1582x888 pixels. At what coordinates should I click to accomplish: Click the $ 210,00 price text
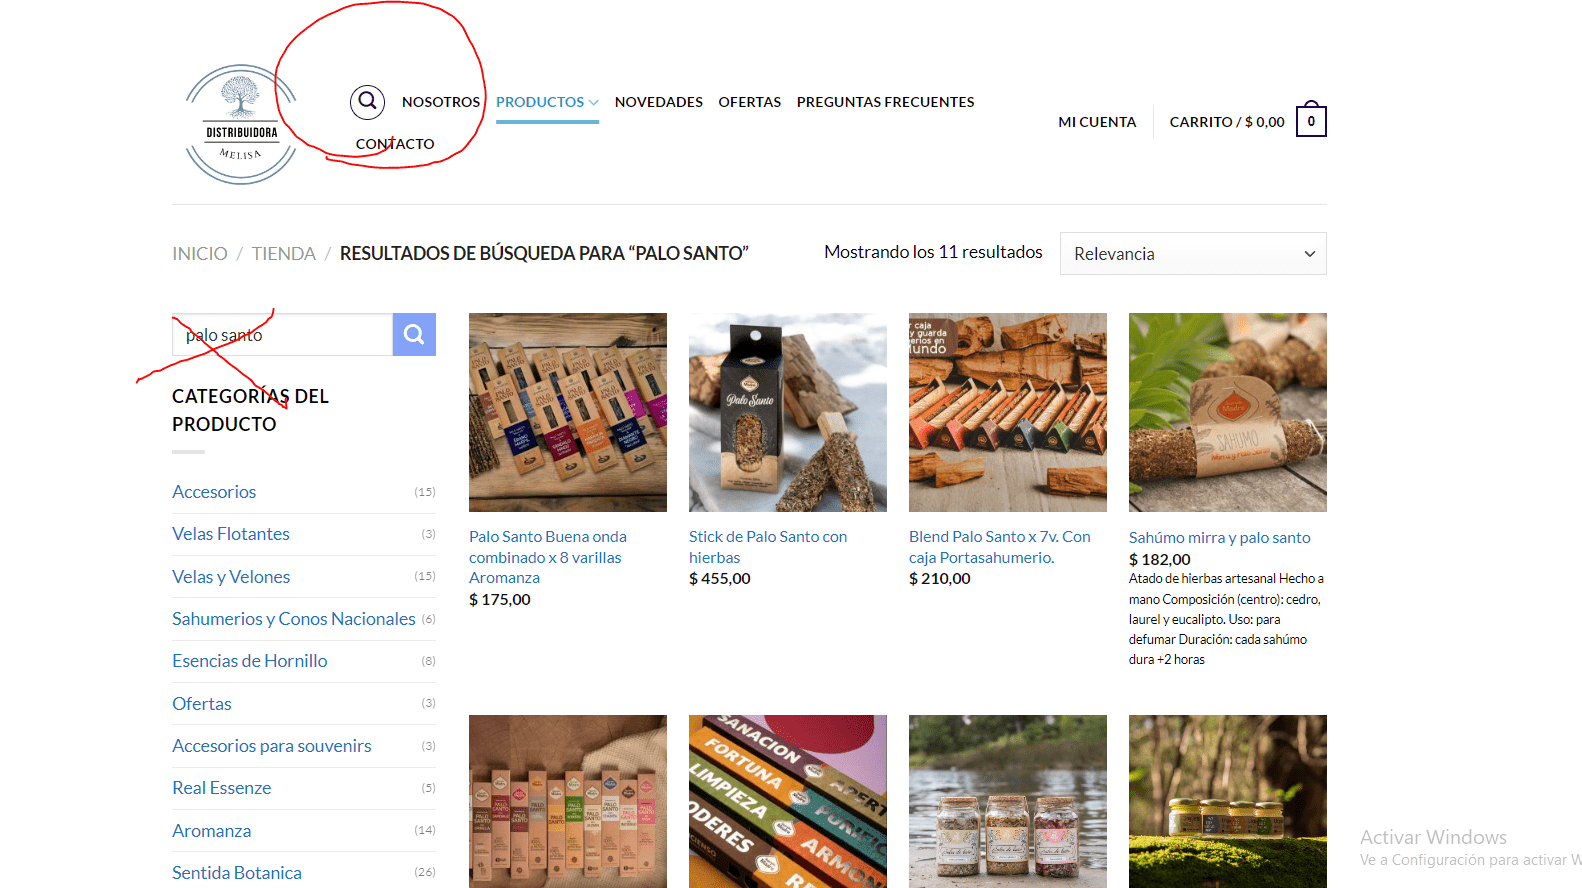[x=940, y=579]
